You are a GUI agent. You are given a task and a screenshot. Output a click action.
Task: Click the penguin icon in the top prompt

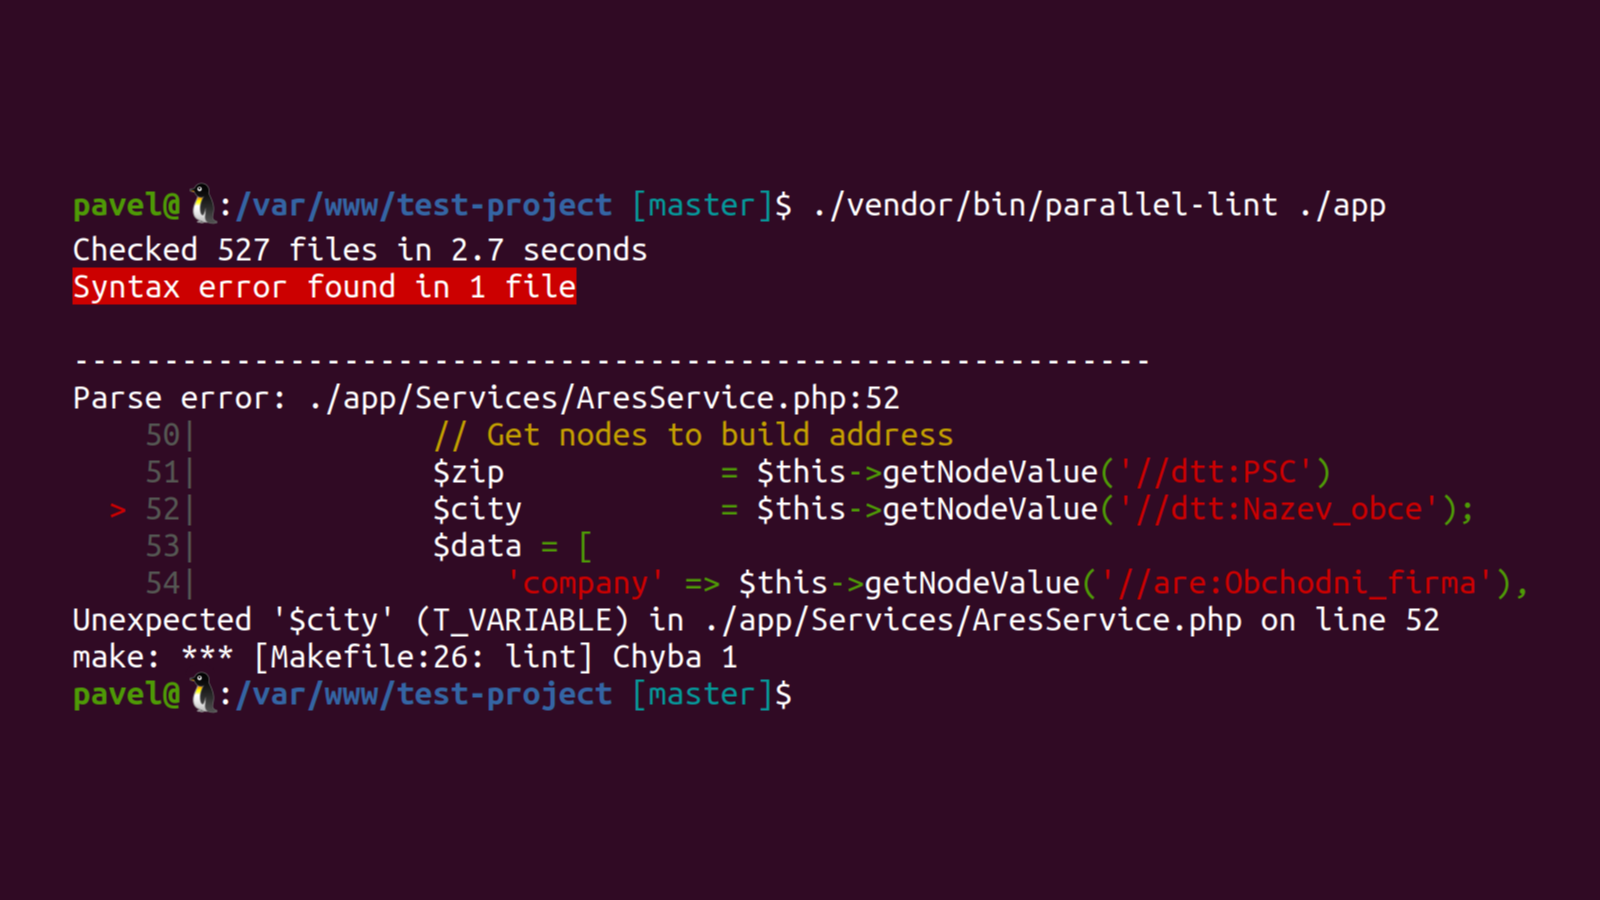pos(203,204)
